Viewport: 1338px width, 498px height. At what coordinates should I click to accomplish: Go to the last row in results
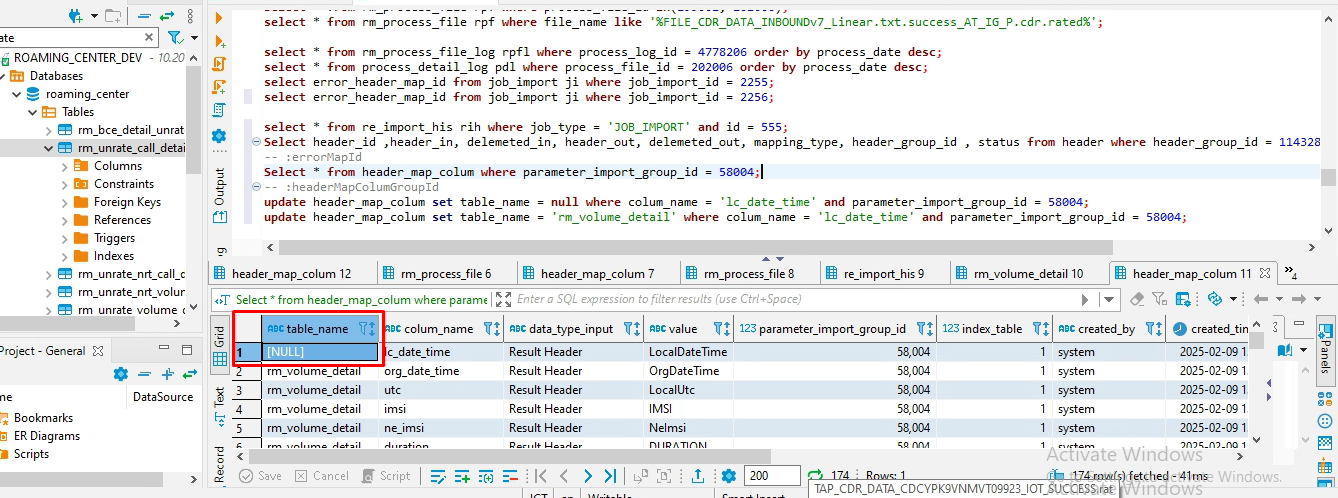(610, 476)
